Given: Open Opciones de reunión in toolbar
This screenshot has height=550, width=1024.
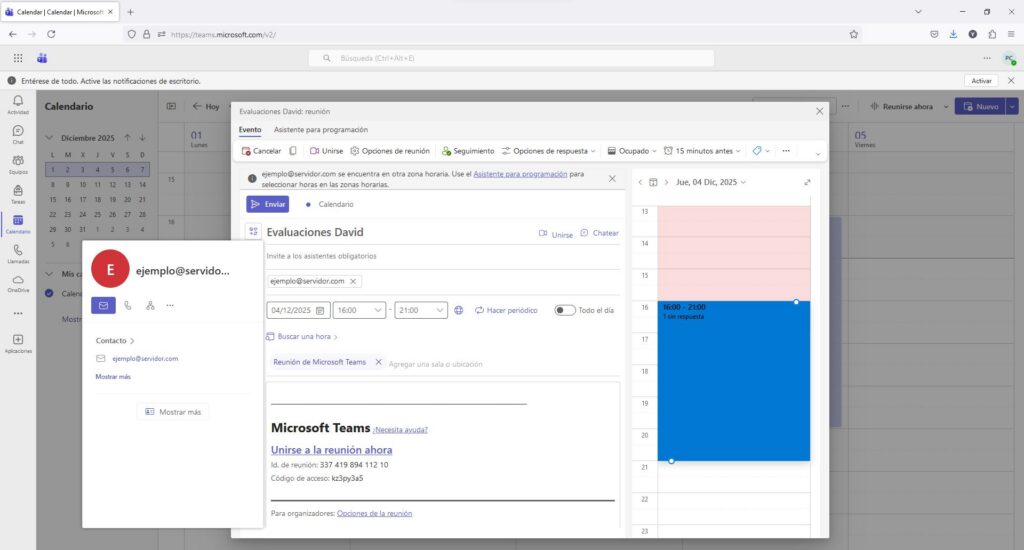Looking at the screenshot, I should (x=390, y=151).
